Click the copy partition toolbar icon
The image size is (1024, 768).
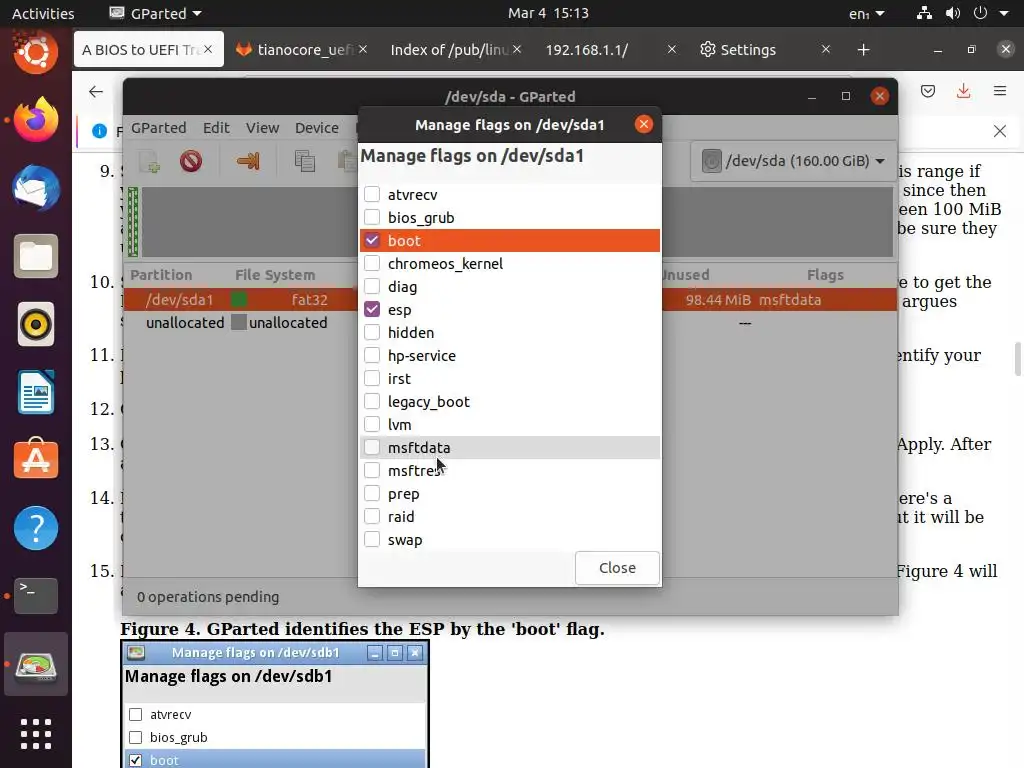pos(304,161)
